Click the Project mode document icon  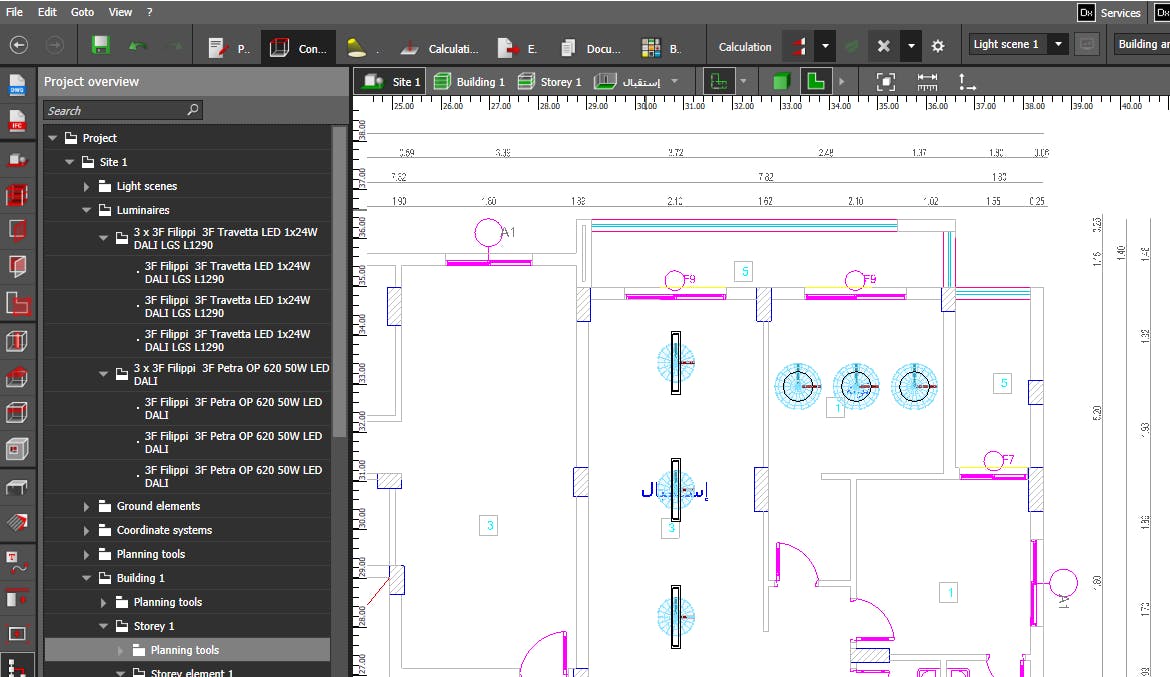pyautogui.click(x=217, y=48)
